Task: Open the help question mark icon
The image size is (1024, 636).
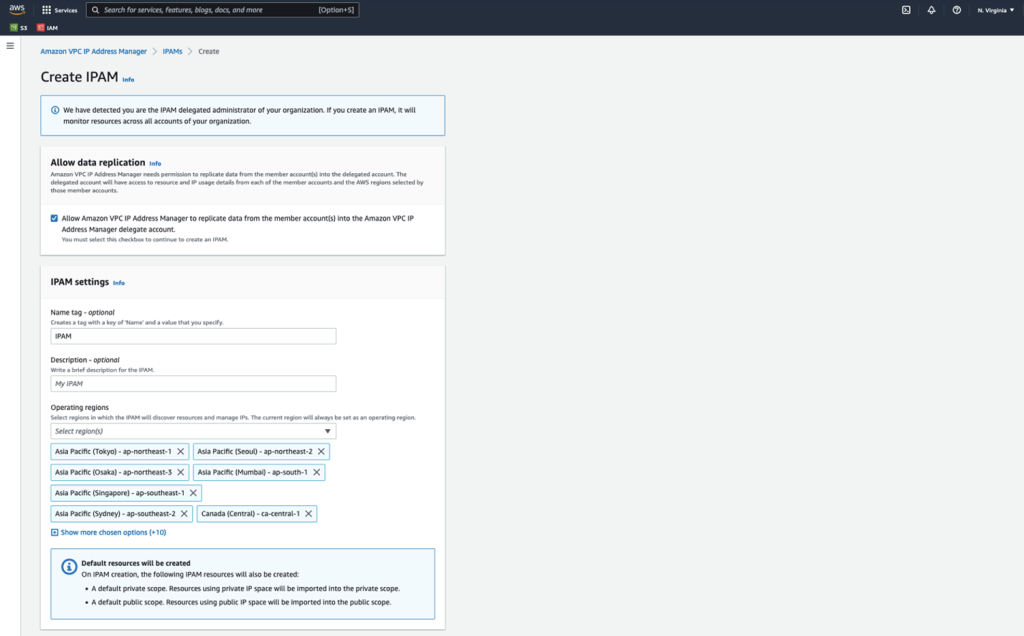Action: coord(957,10)
